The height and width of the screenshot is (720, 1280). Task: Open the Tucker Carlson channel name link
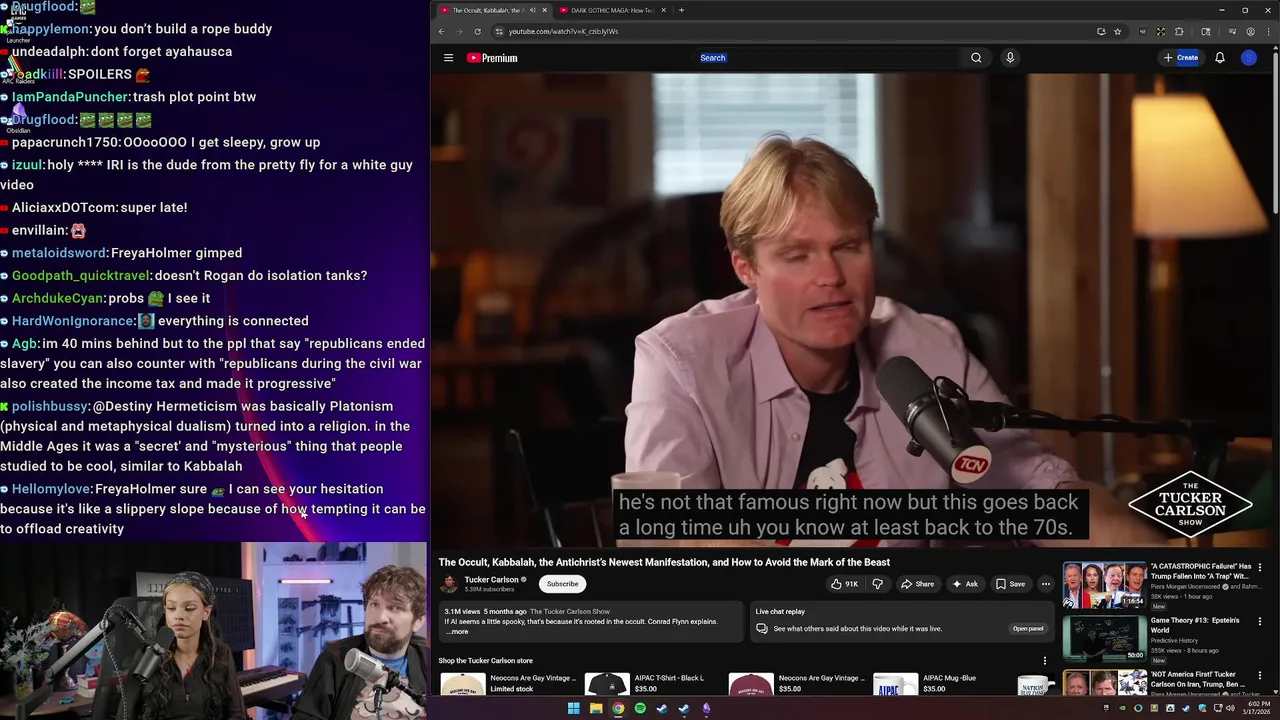click(491, 580)
